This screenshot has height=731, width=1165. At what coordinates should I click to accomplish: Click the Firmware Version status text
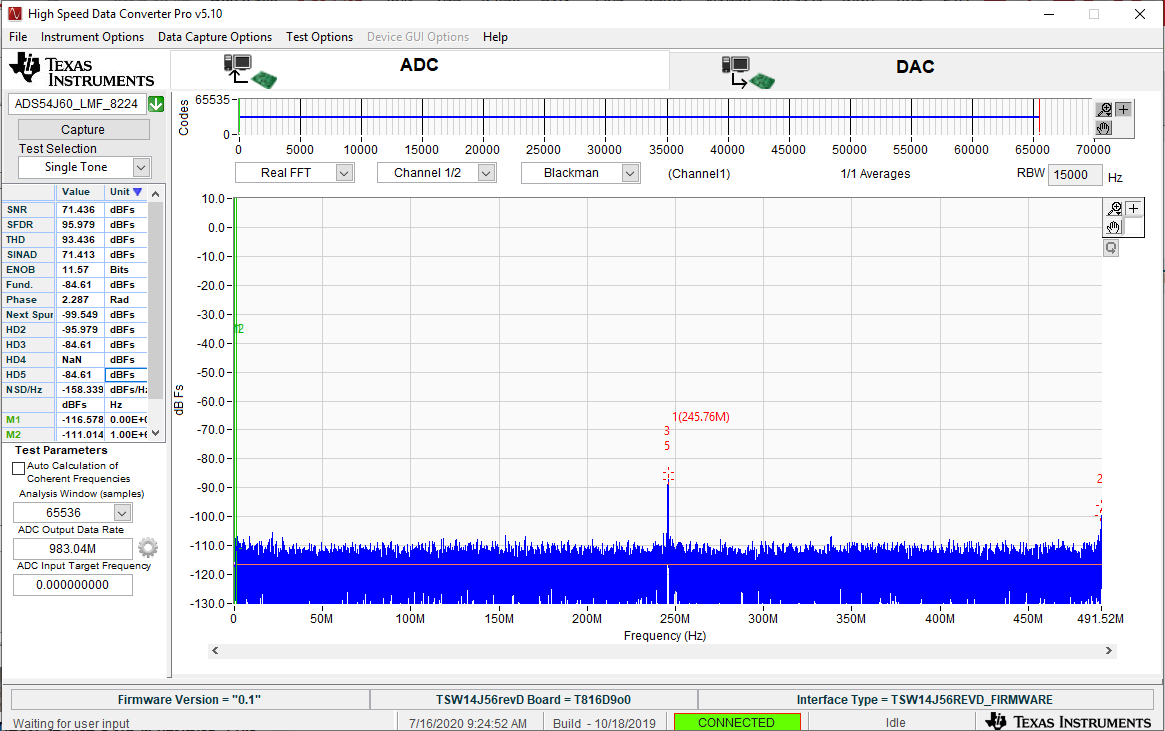click(x=189, y=700)
